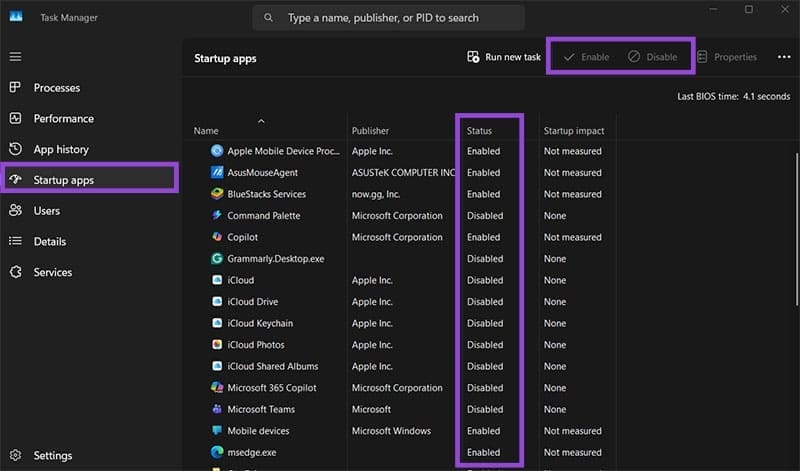Sort by the Status column header

coord(480,131)
